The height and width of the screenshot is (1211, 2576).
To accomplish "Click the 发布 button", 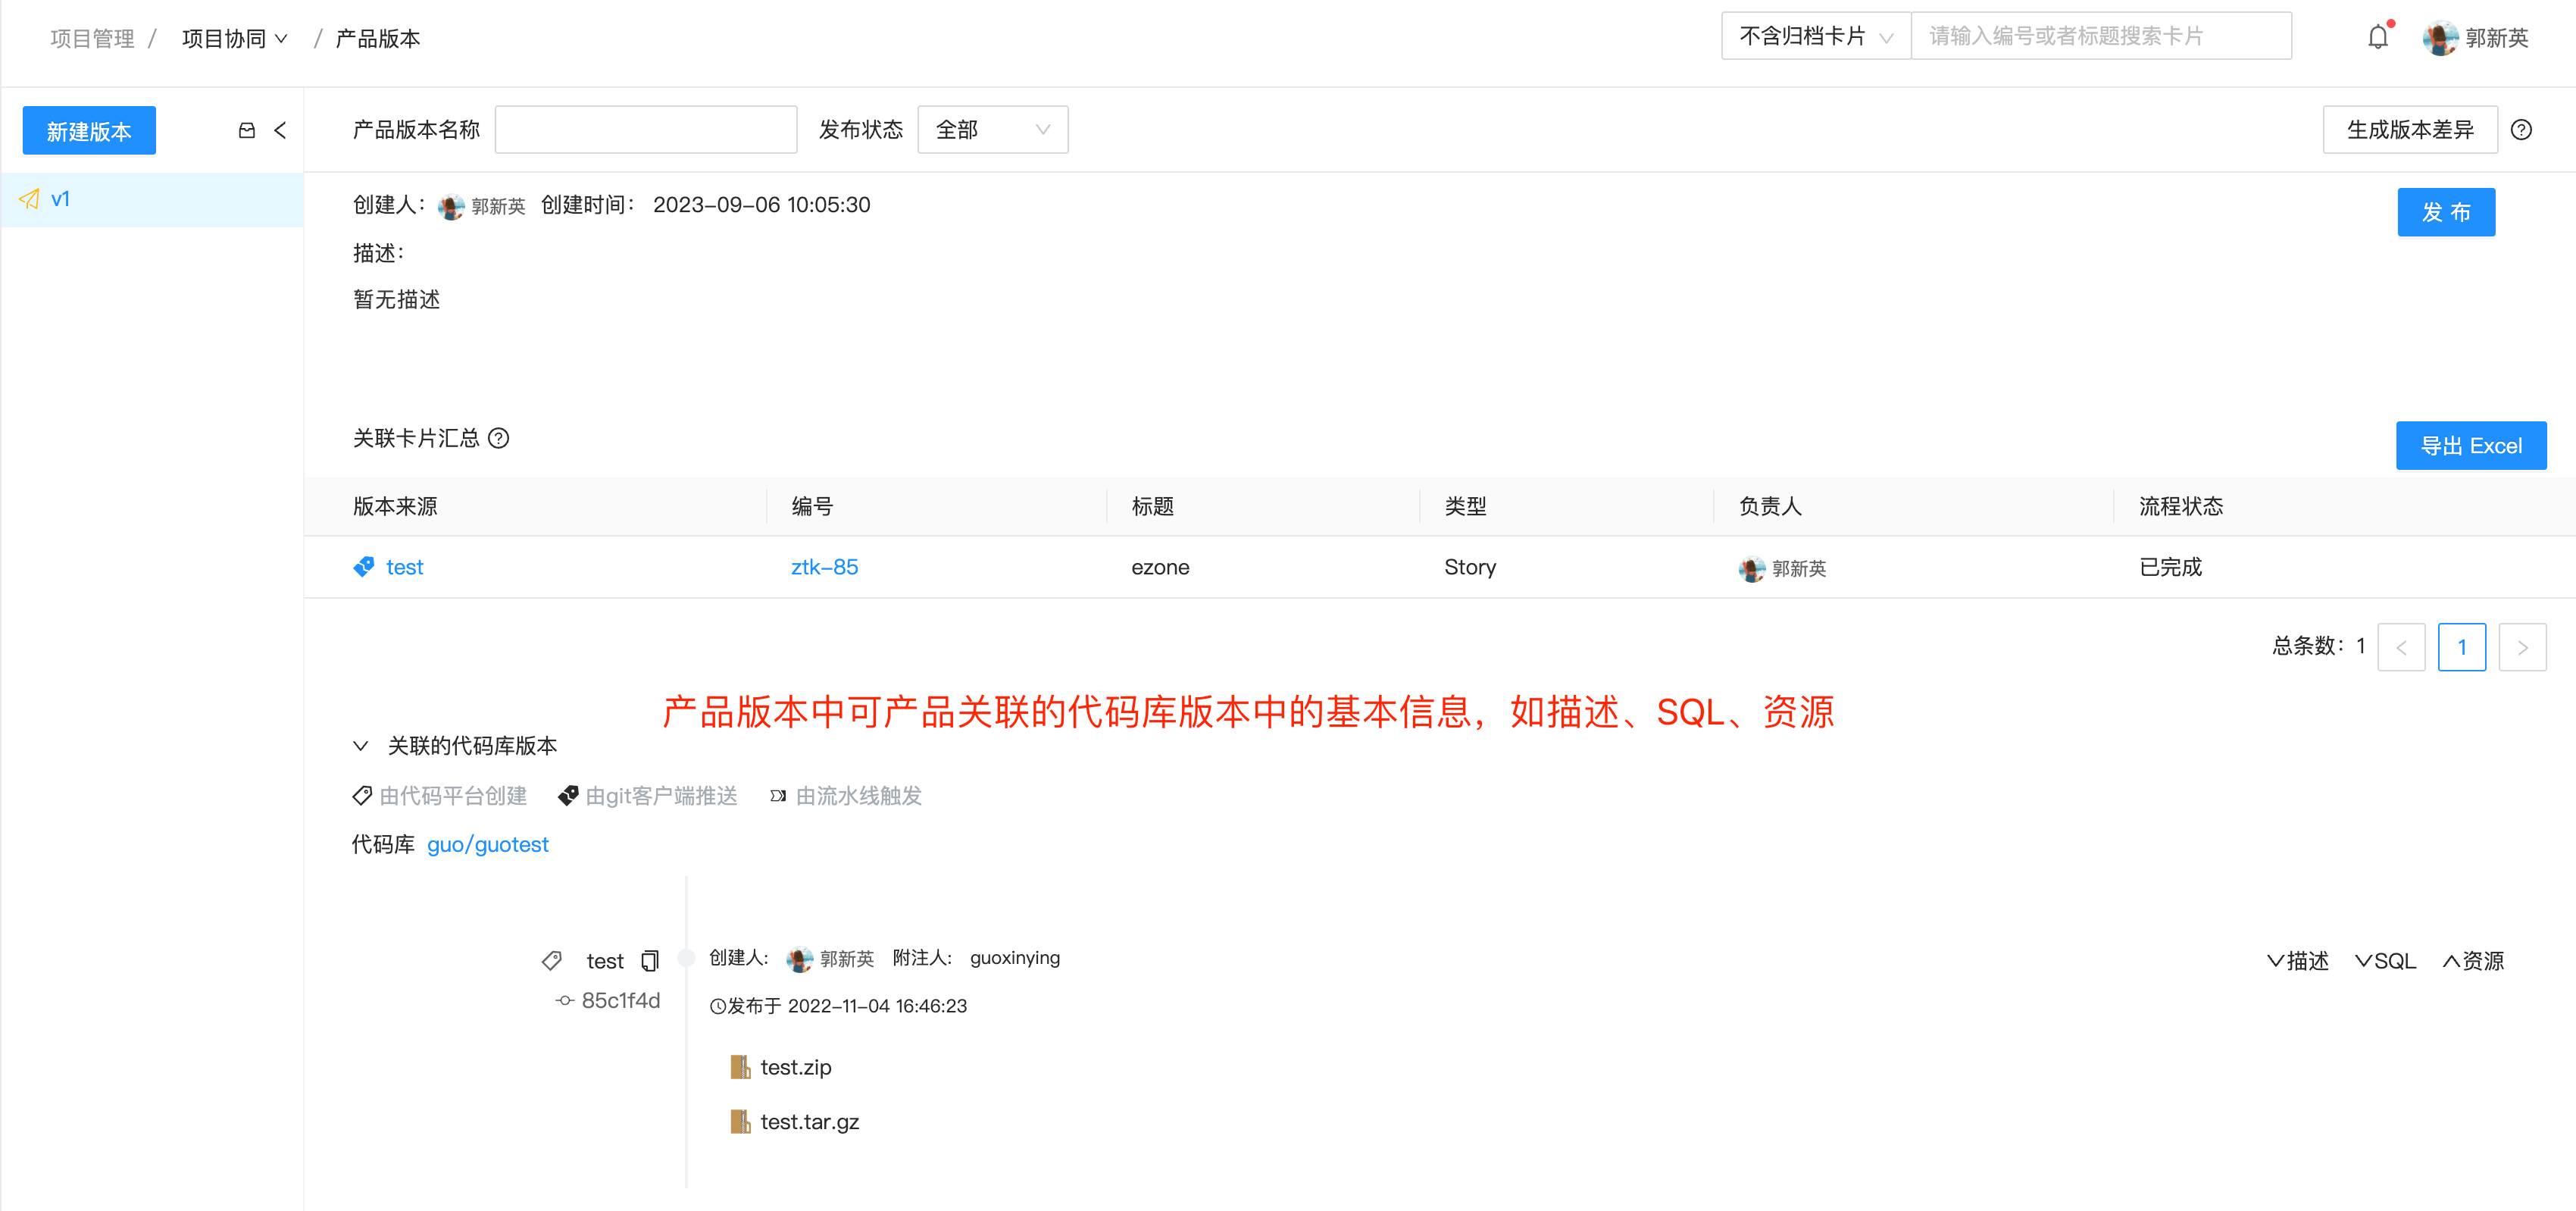I will (x=2446, y=212).
